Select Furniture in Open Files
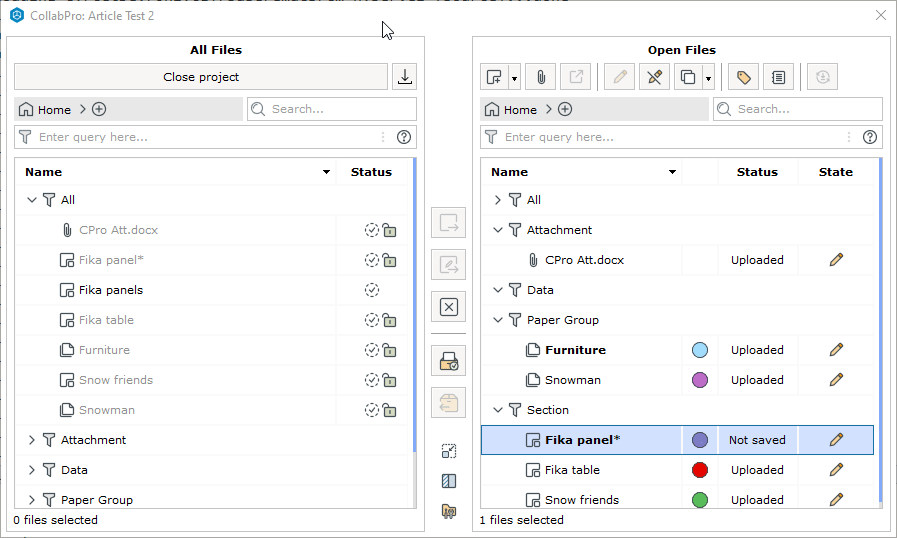The image size is (897, 538). tap(575, 350)
